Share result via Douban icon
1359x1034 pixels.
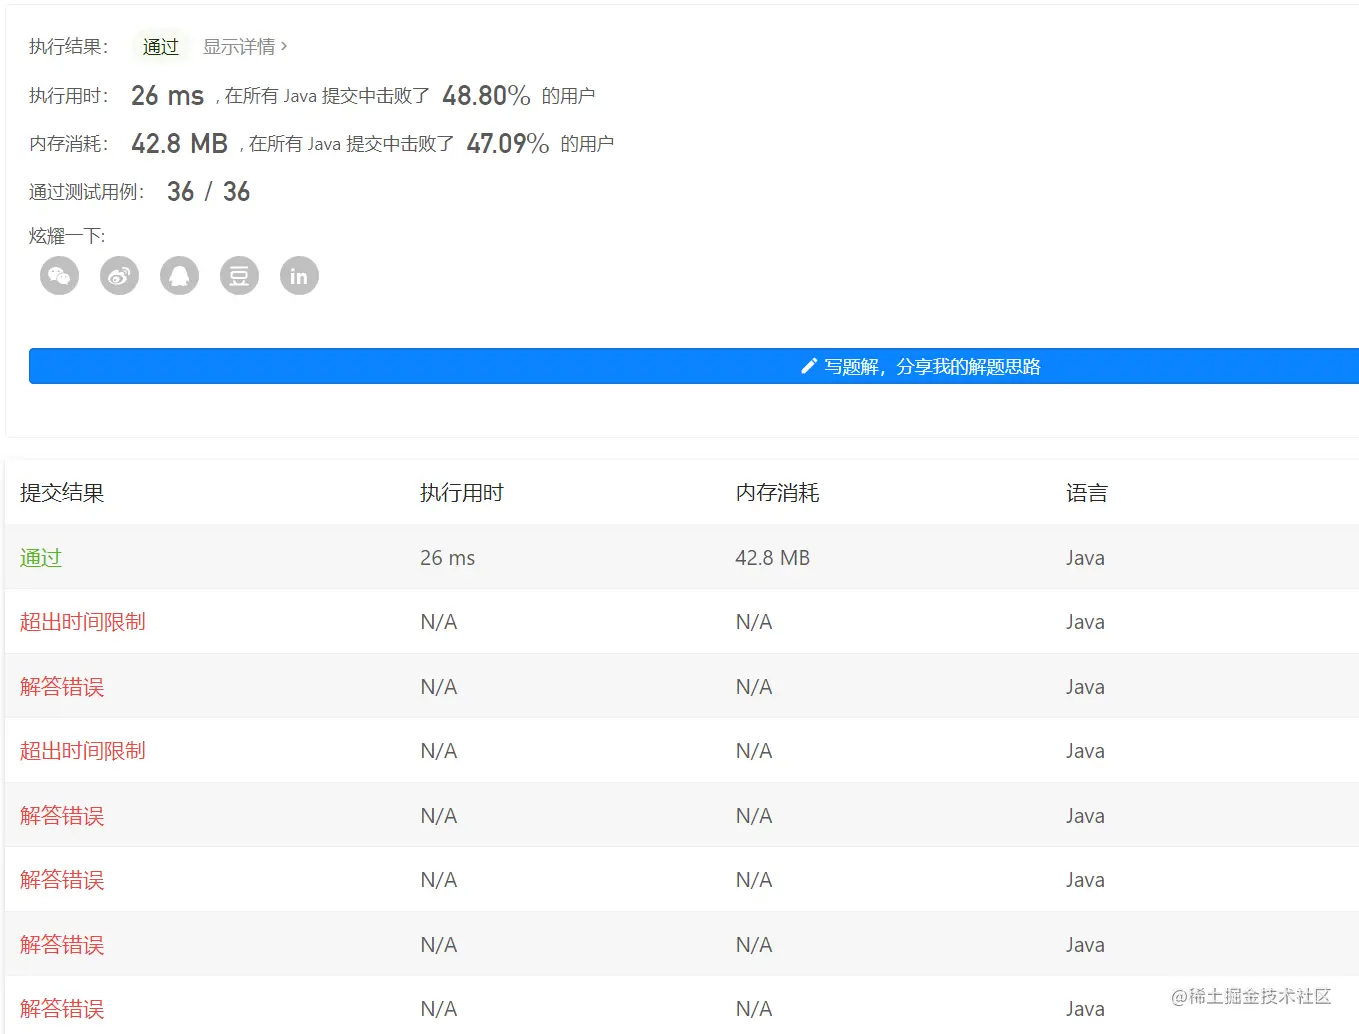point(239,276)
